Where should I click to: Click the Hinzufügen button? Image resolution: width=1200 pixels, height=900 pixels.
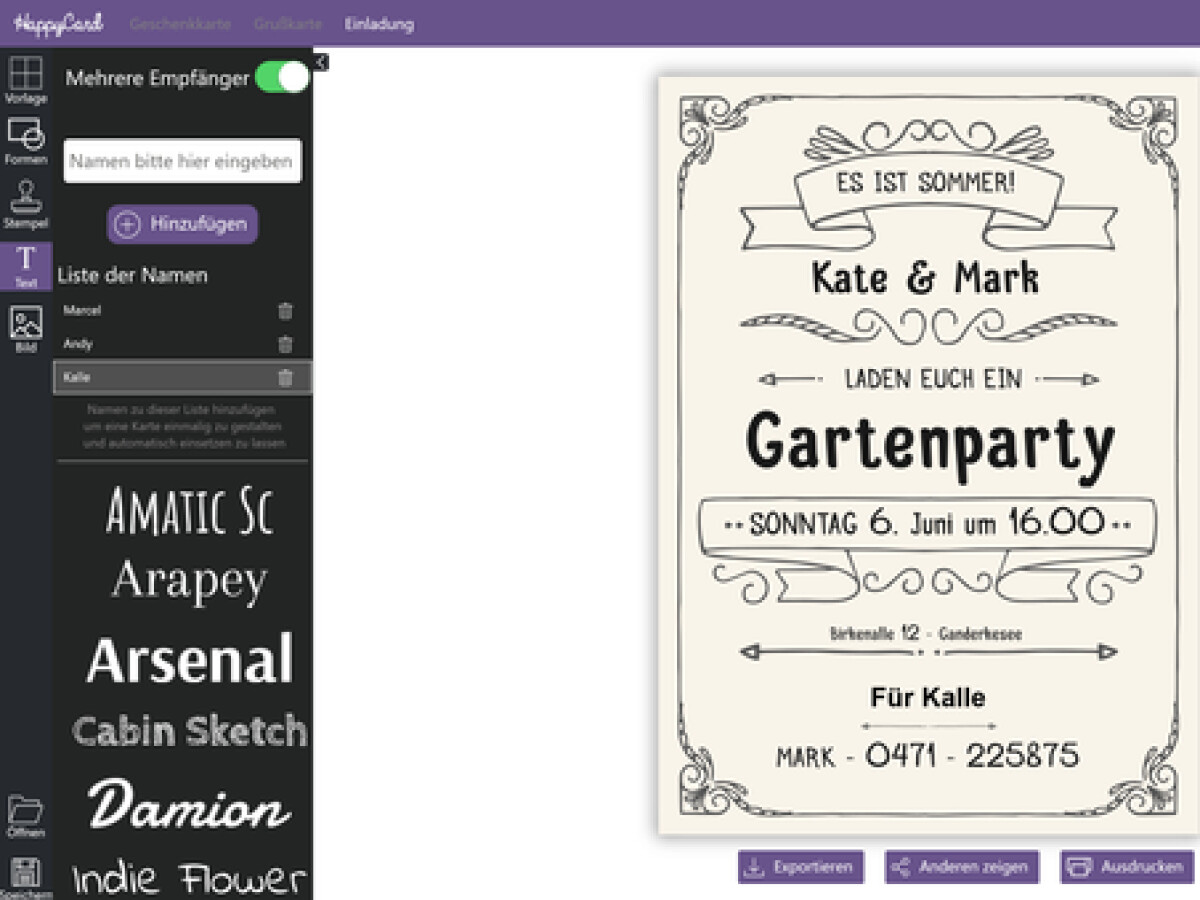182,224
